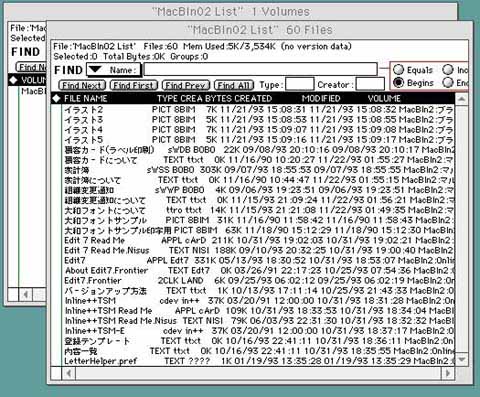Screen dimensions: 480x397
Task: Click the vertical scrollbar down arrow
Action: pos(462,359)
